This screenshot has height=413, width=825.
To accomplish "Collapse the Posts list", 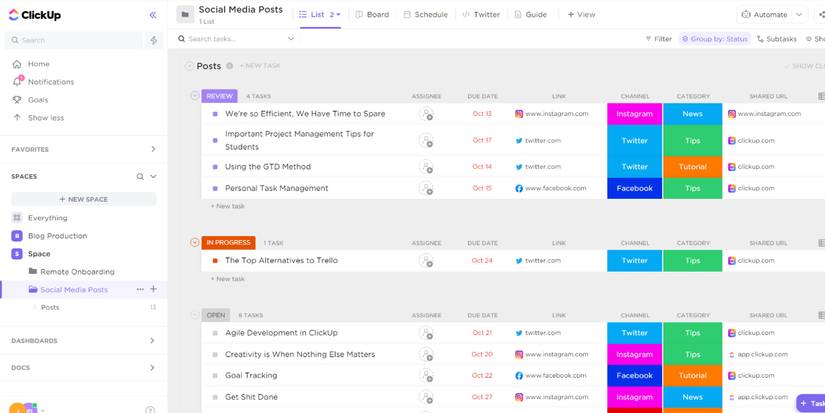I will click(189, 66).
